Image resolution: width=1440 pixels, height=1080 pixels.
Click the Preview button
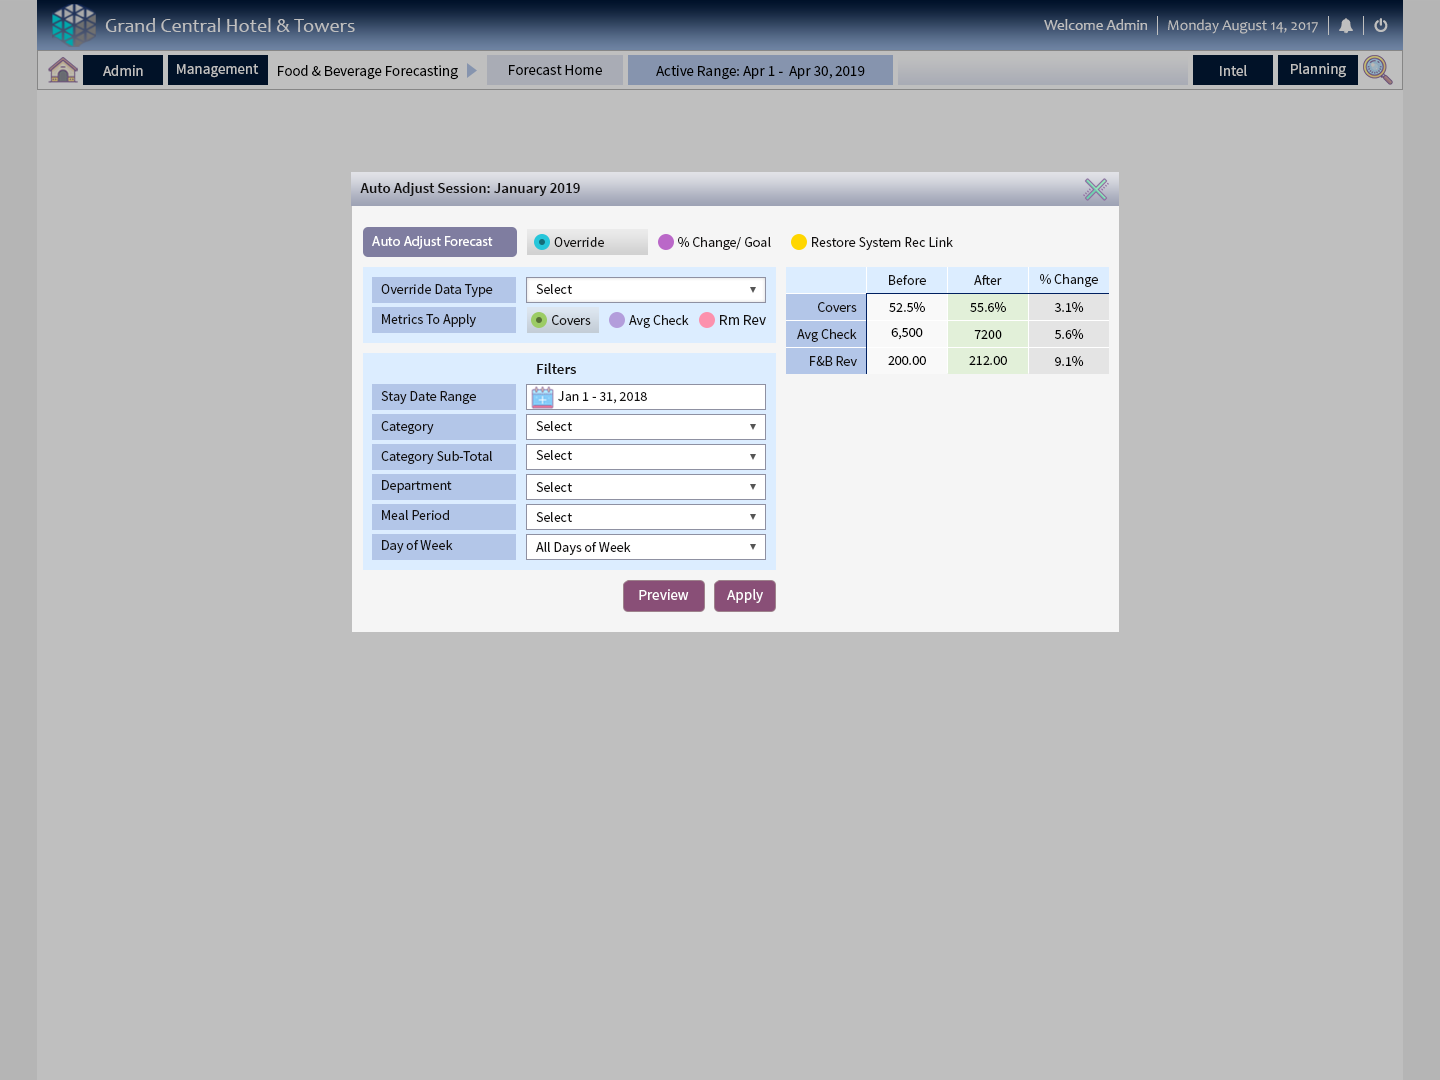click(x=663, y=596)
